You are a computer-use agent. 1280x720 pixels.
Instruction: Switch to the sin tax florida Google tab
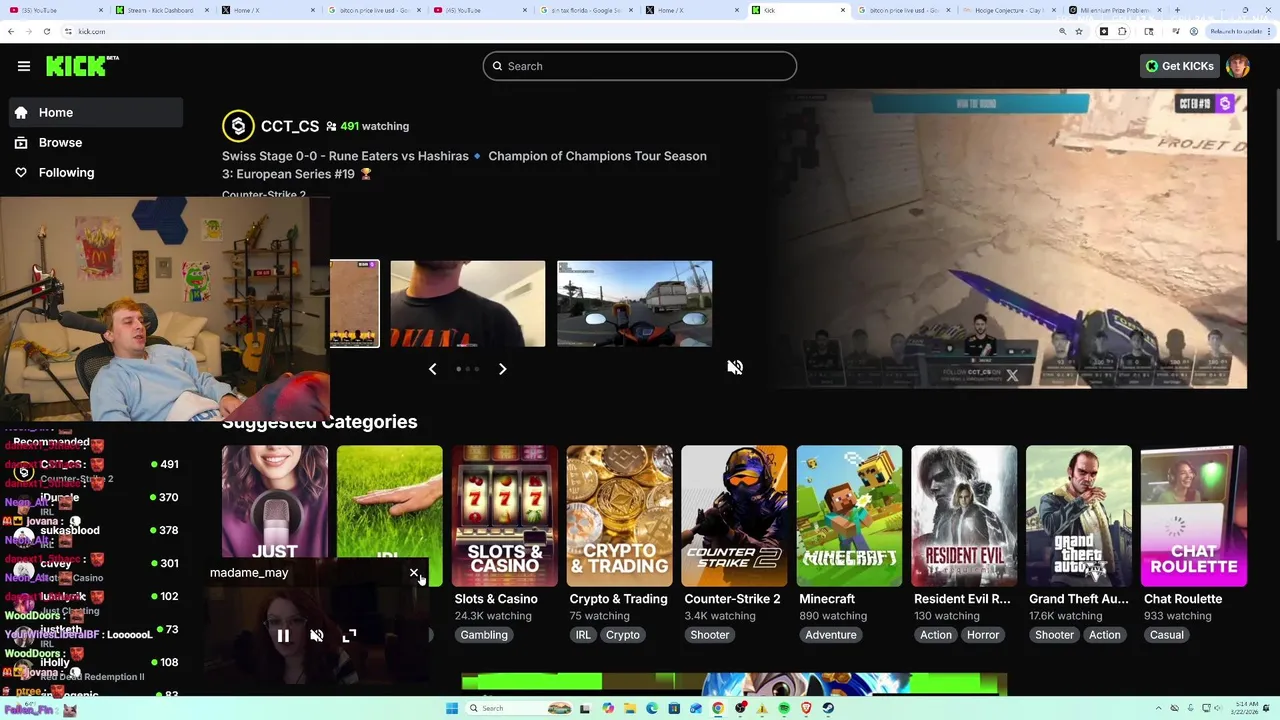[x=585, y=10]
